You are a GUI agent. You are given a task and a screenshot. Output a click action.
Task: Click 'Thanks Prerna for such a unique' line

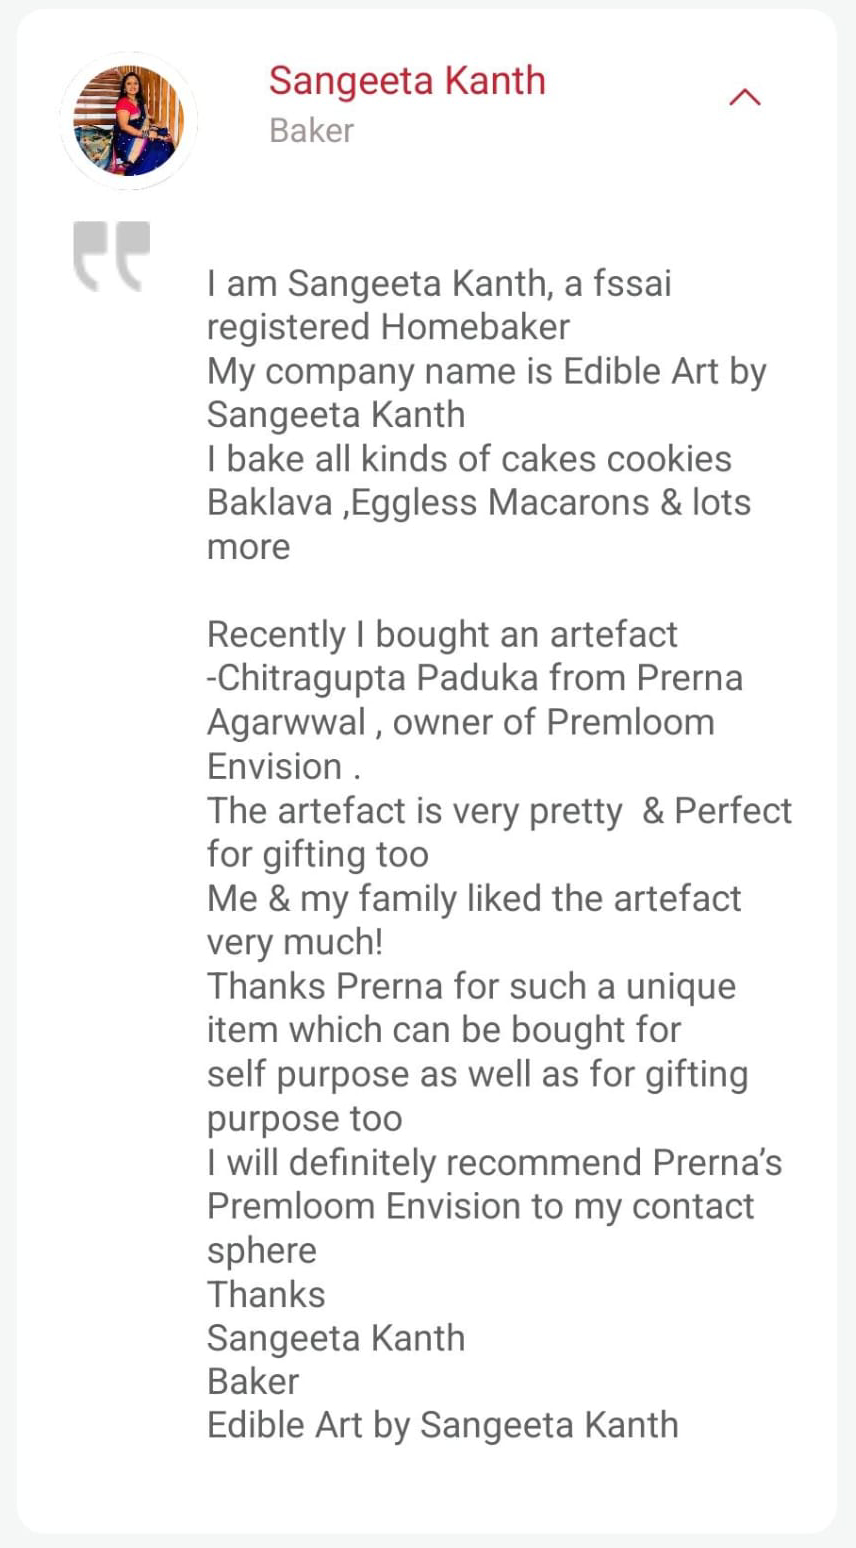(x=471, y=986)
